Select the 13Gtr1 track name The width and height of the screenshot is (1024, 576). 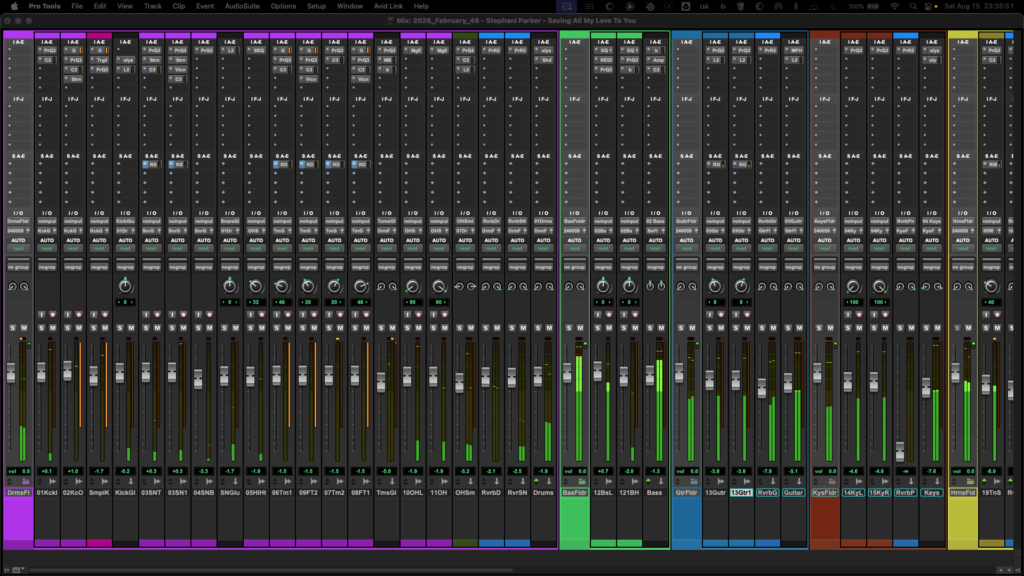pos(741,492)
